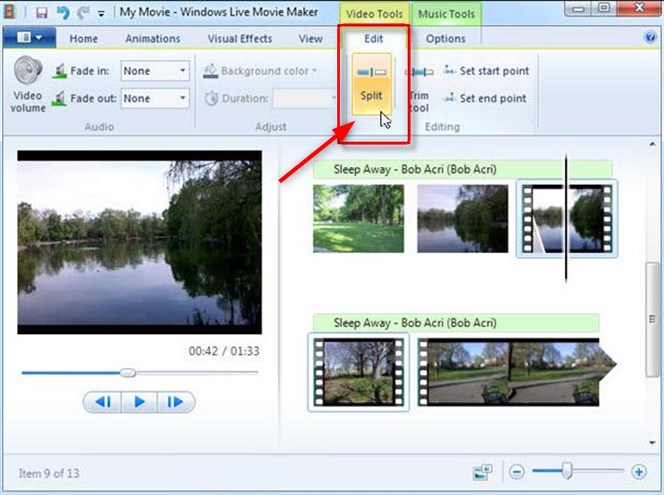Viewport: 664px width, 495px height.
Task: Open the Visual Effects tab
Action: (240, 39)
